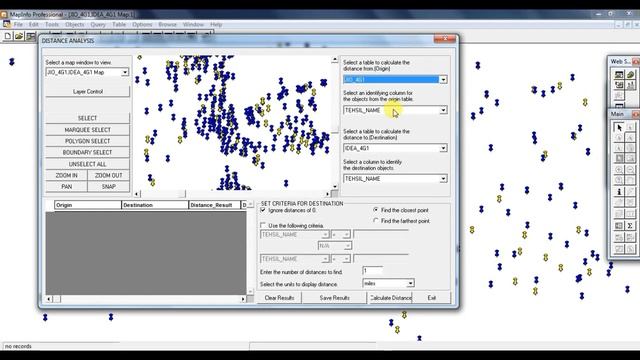Click Set Target District icon in Main toolbar
The height and width of the screenshot is (360, 640).
click(x=619, y=237)
